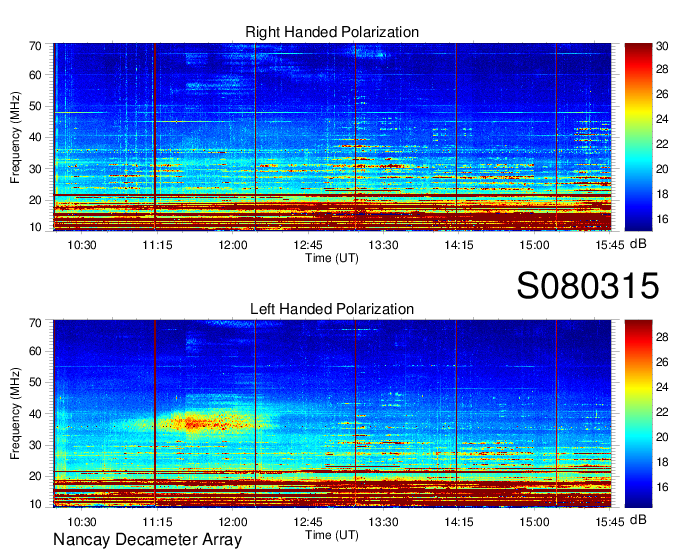
Task: Click the 14:15 time tick under the Left Handed plot
Action: [x=459, y=522]
